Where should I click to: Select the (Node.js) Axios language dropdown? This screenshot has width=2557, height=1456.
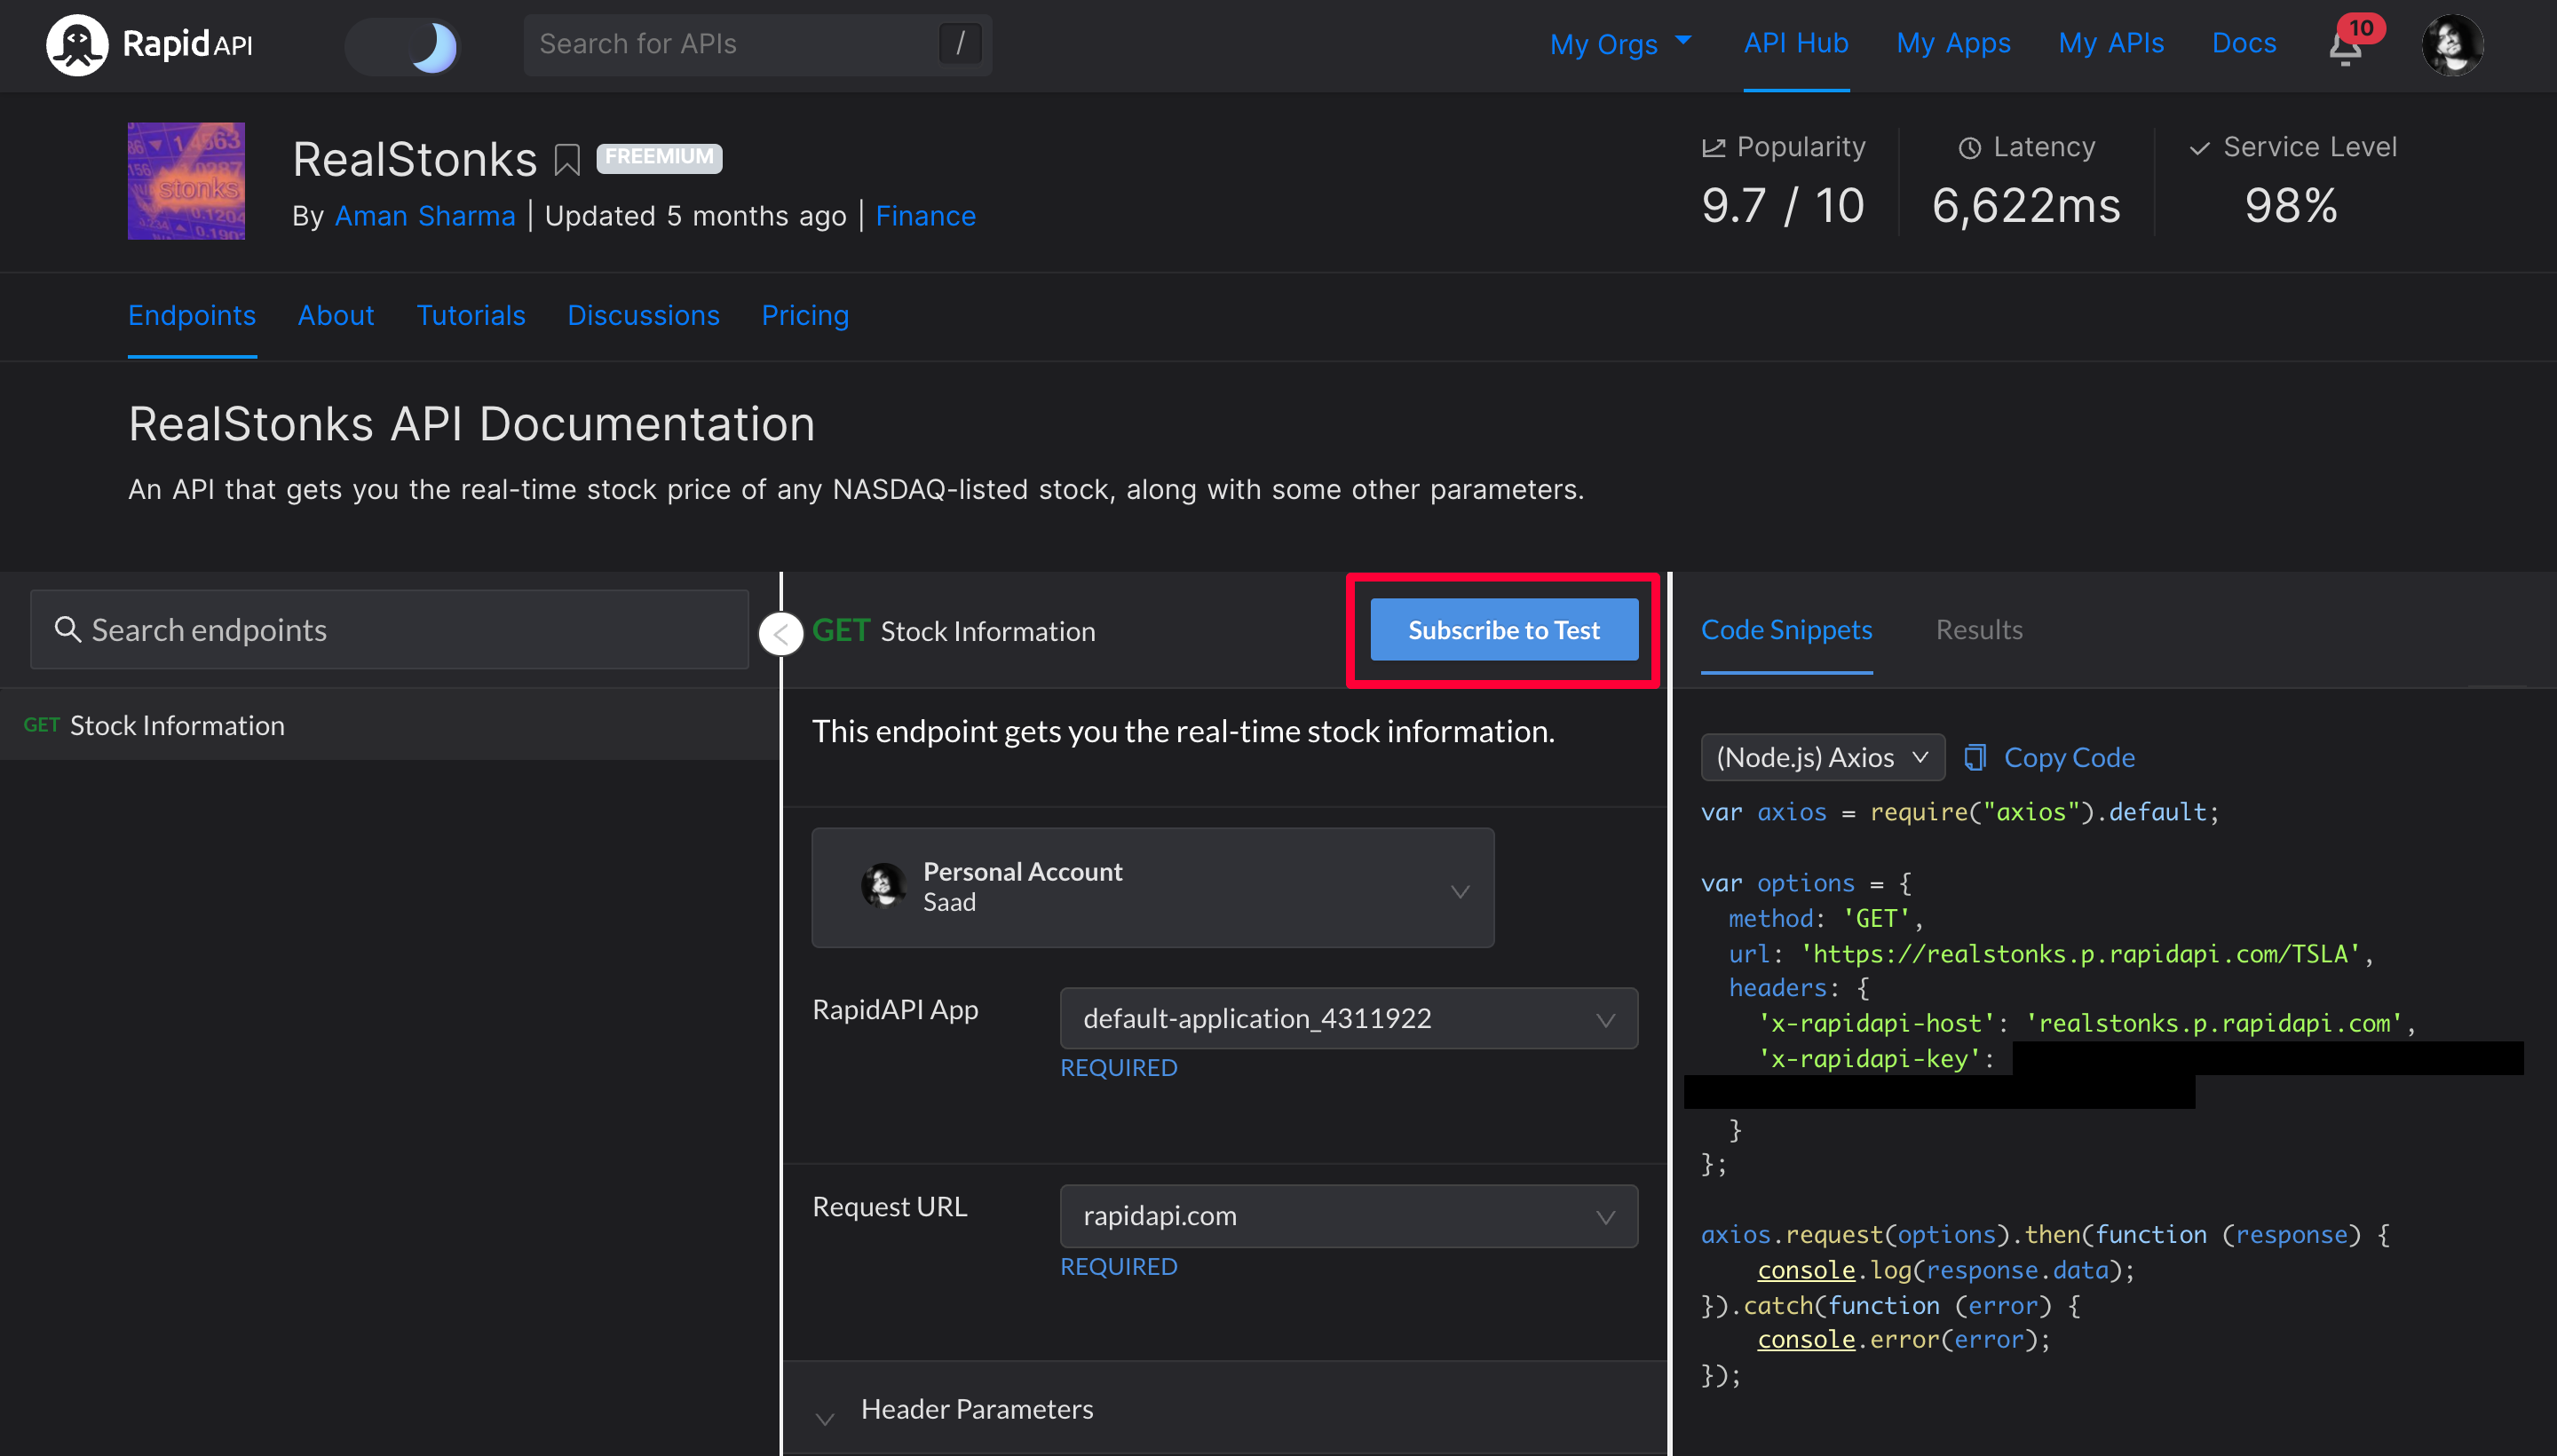coord(1821,758)
